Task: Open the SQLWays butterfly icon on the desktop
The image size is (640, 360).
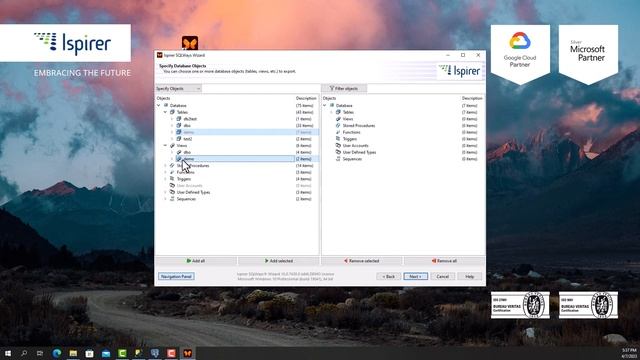Action: pos(190,43)
